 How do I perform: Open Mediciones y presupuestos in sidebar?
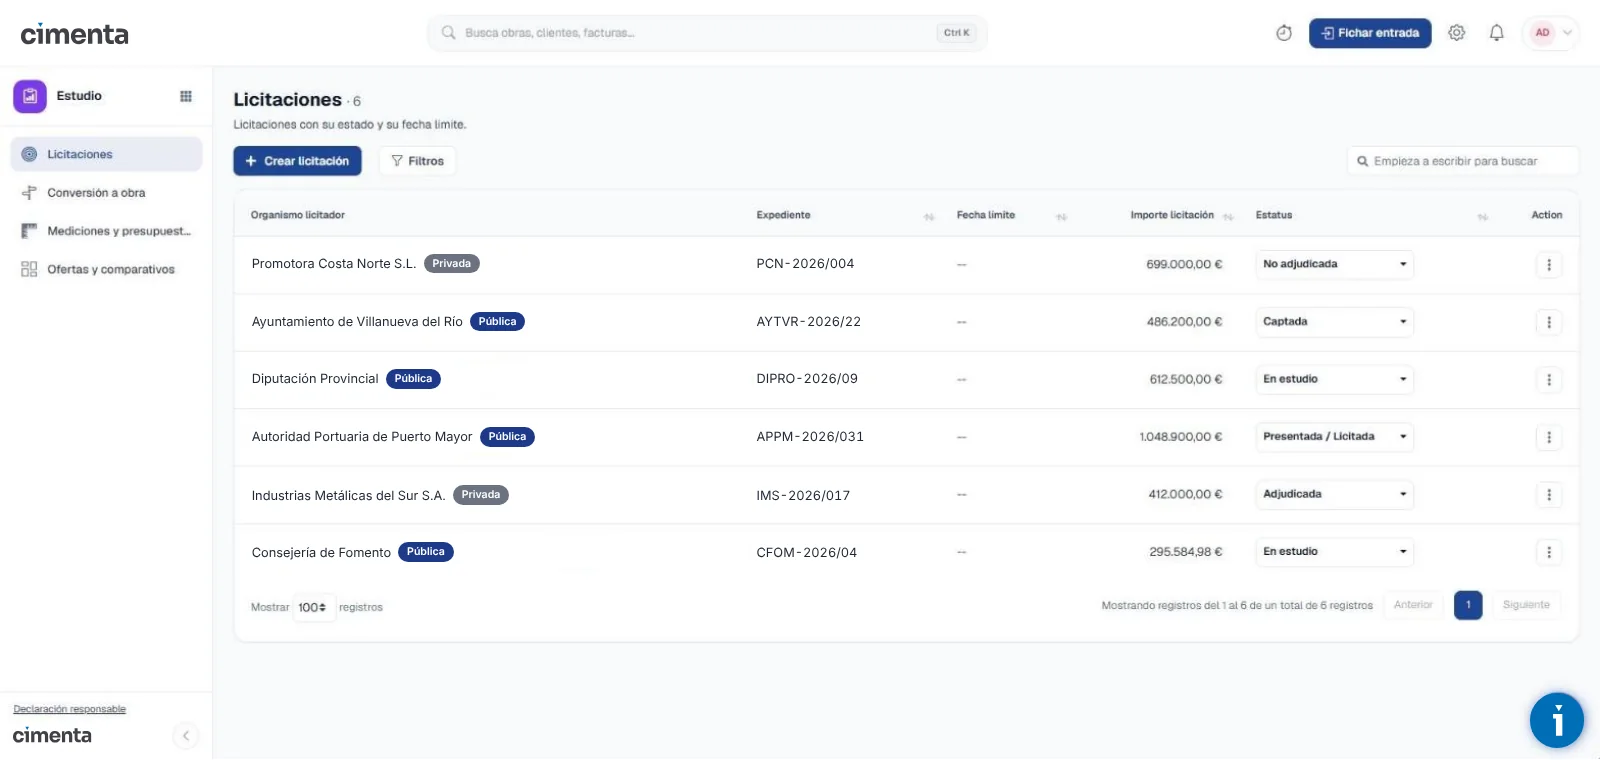point(106,231)
